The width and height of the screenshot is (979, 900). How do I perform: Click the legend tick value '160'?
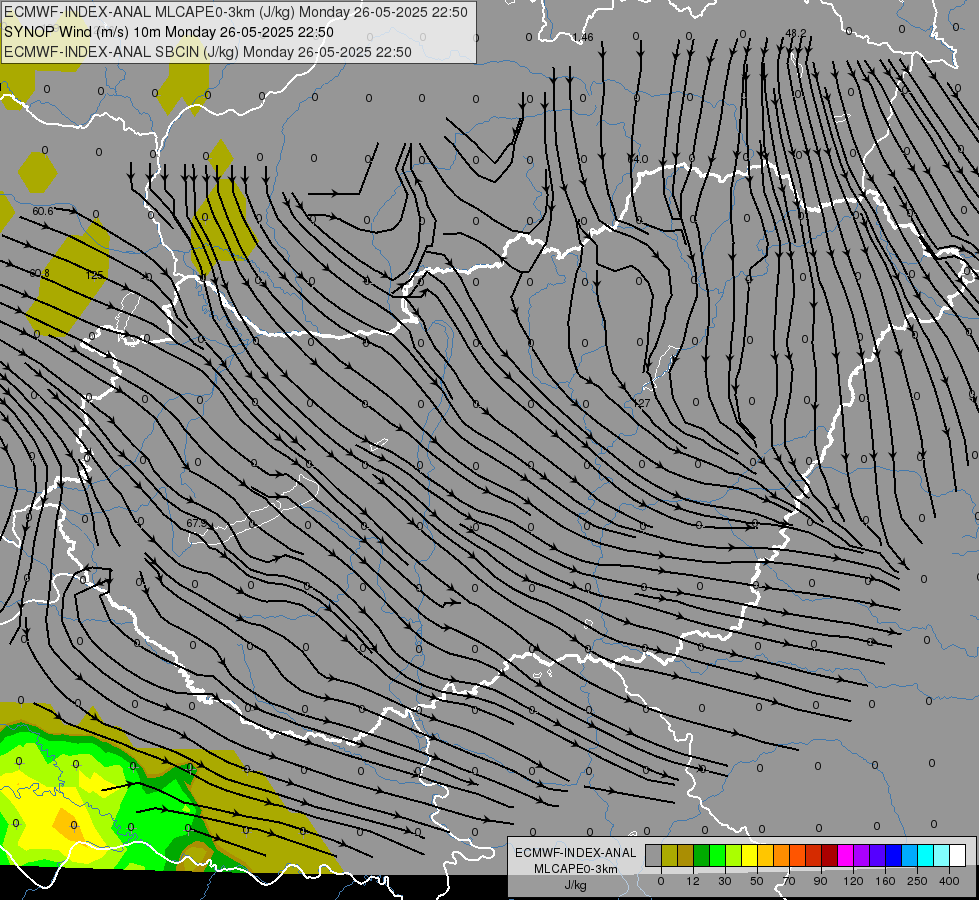click(885, 881)
